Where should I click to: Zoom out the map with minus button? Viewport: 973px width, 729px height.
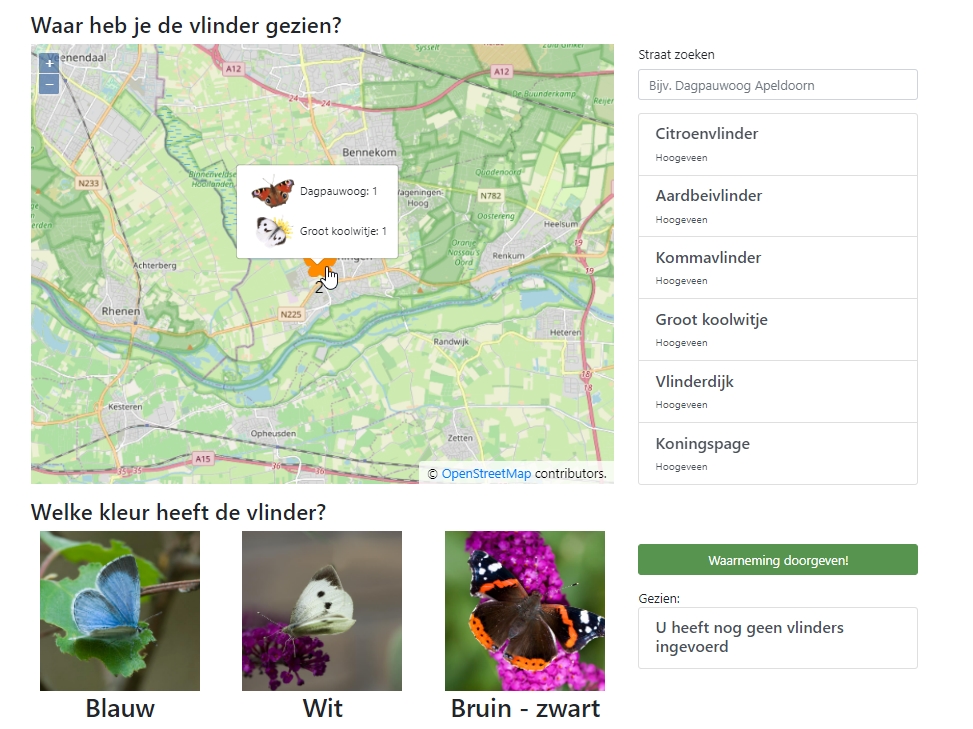[49, 84]
